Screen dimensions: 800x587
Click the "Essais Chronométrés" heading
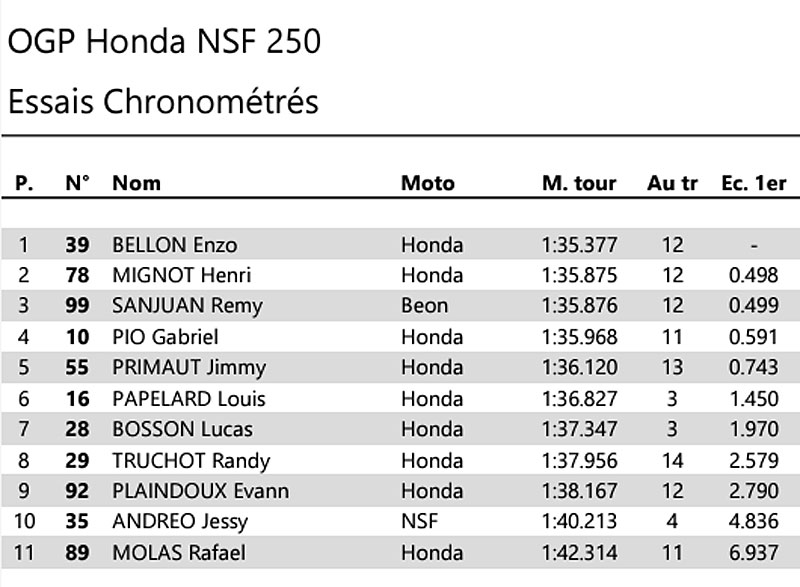[x=163, y=101]
